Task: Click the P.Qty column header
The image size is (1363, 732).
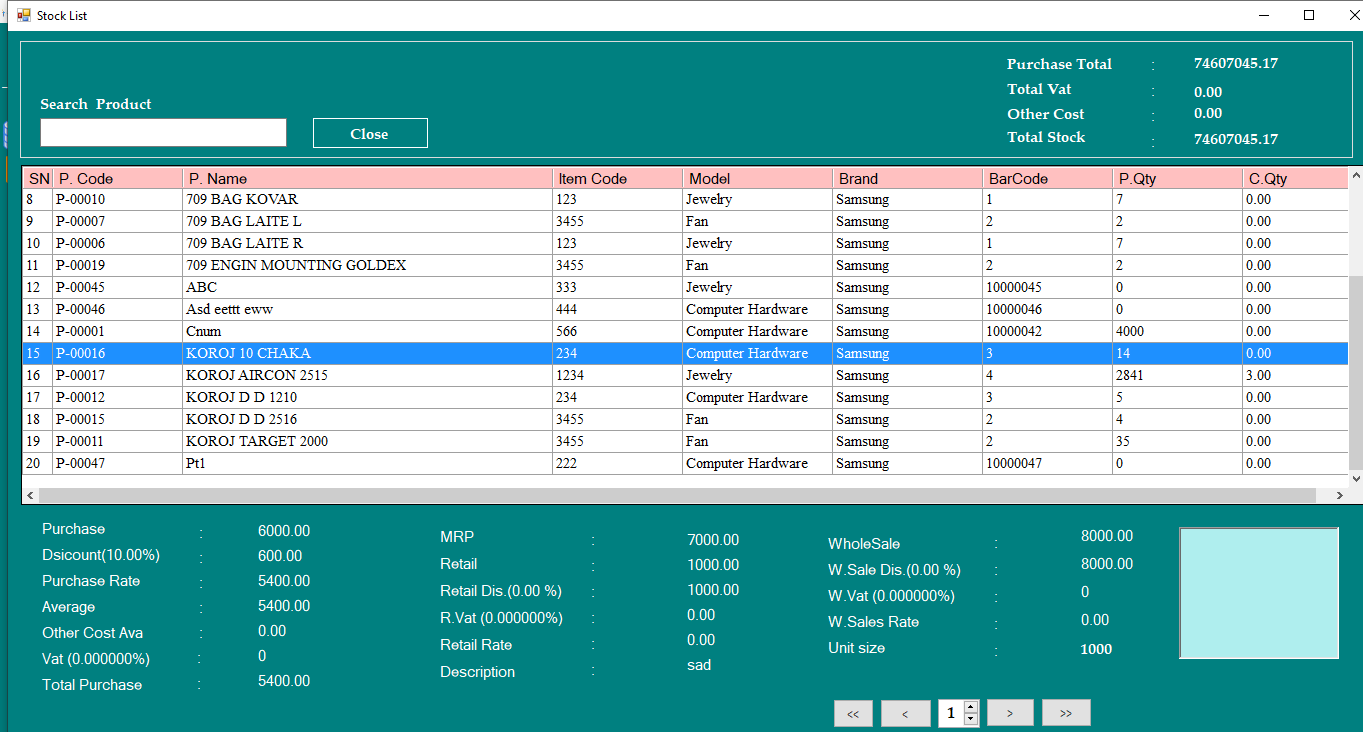Action: point(1175,177)
